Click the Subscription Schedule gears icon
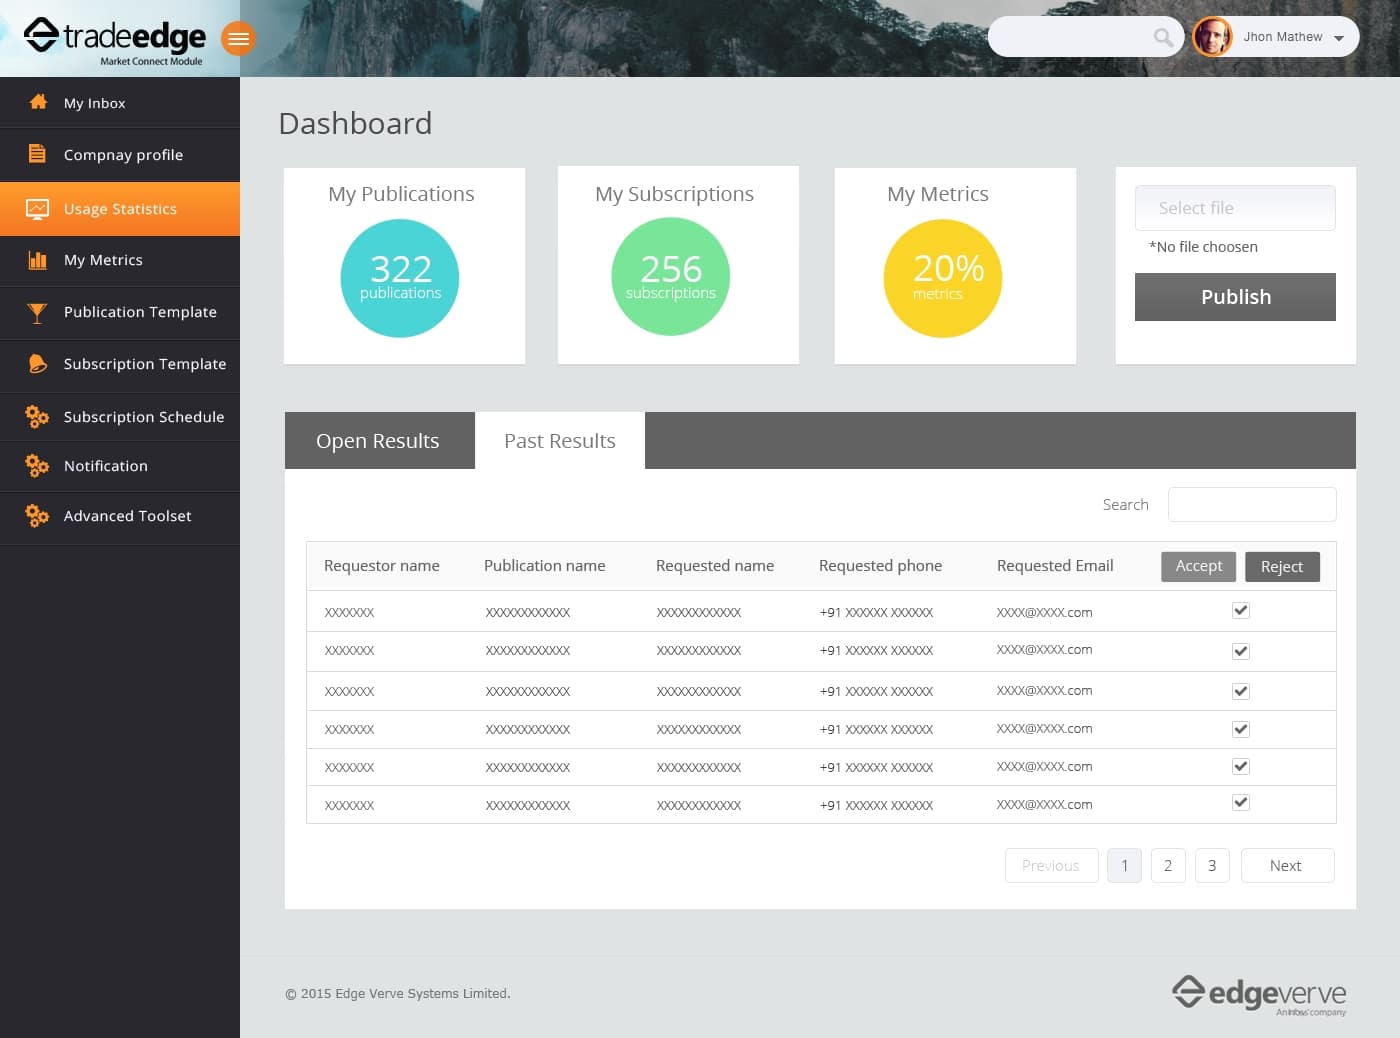 pyautogui.click(x=38, y=416)
